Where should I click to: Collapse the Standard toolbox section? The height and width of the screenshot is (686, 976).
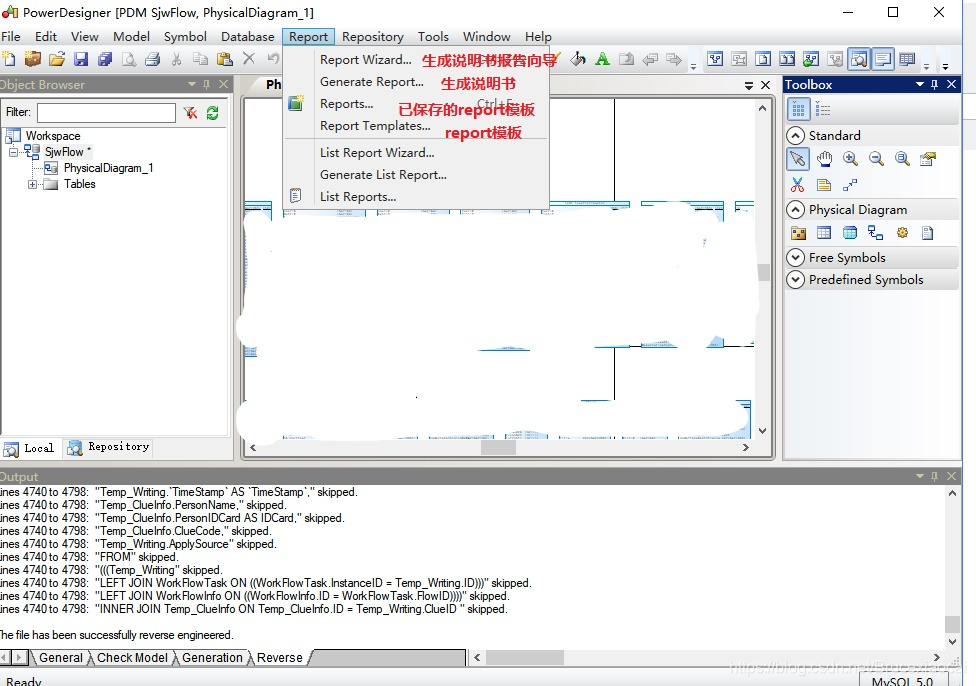click(795, 136)
